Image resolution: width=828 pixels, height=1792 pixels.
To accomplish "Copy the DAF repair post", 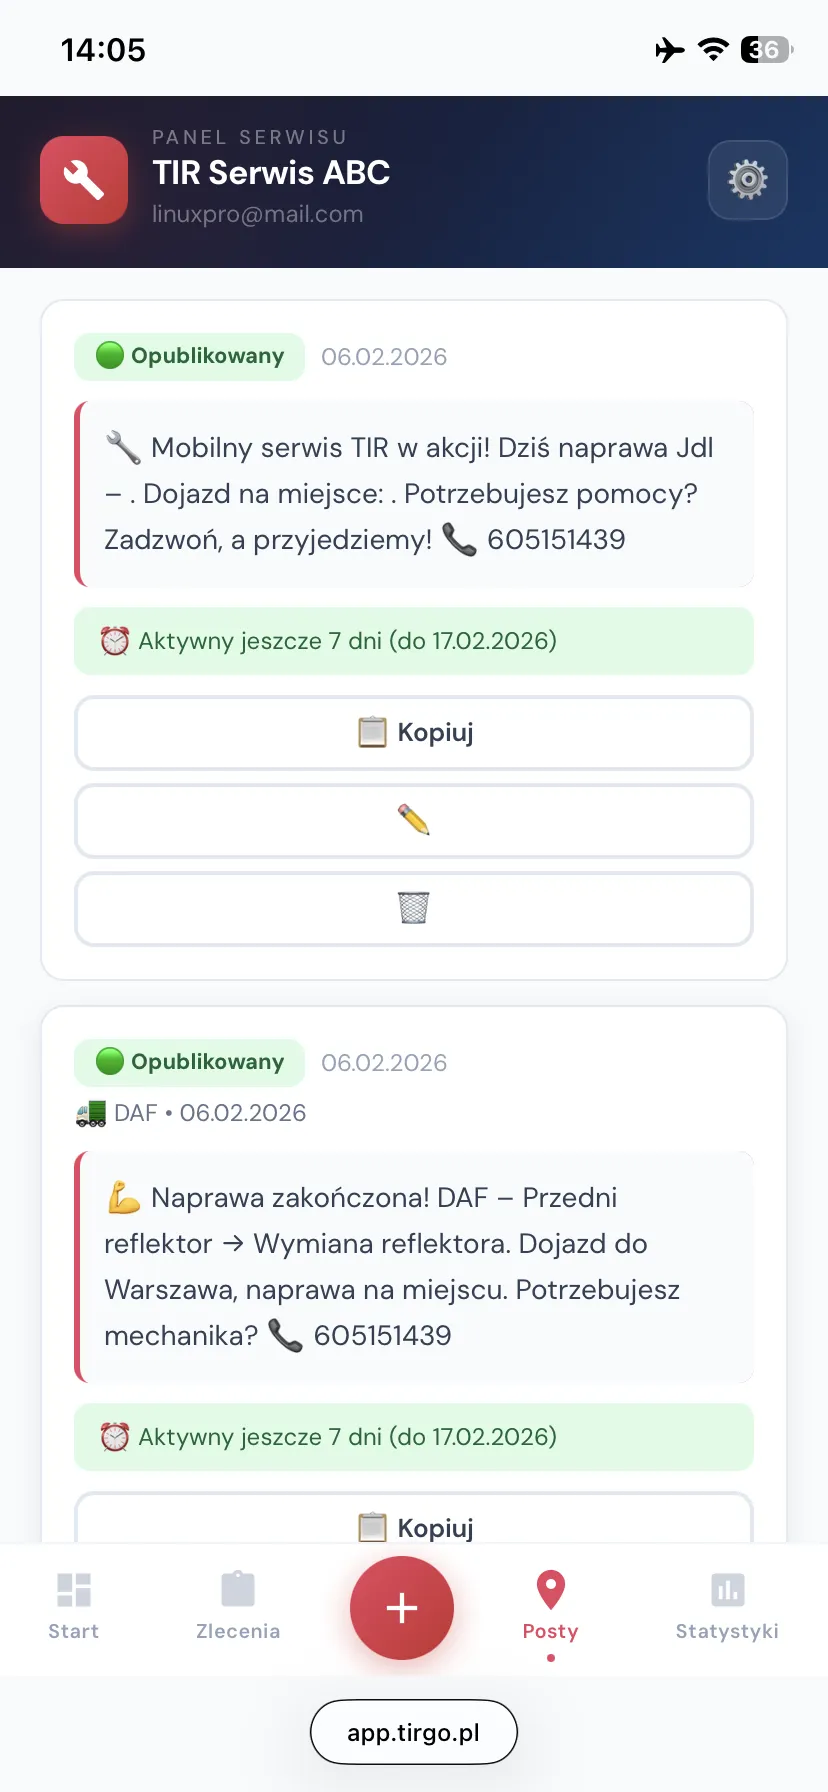I will 413,1521.
